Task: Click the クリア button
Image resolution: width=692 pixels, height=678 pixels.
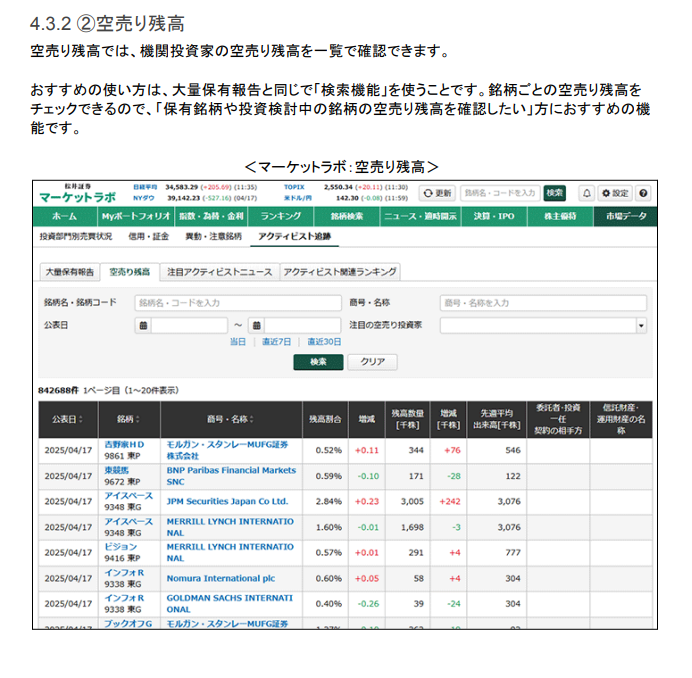Action: click(372, 362)
